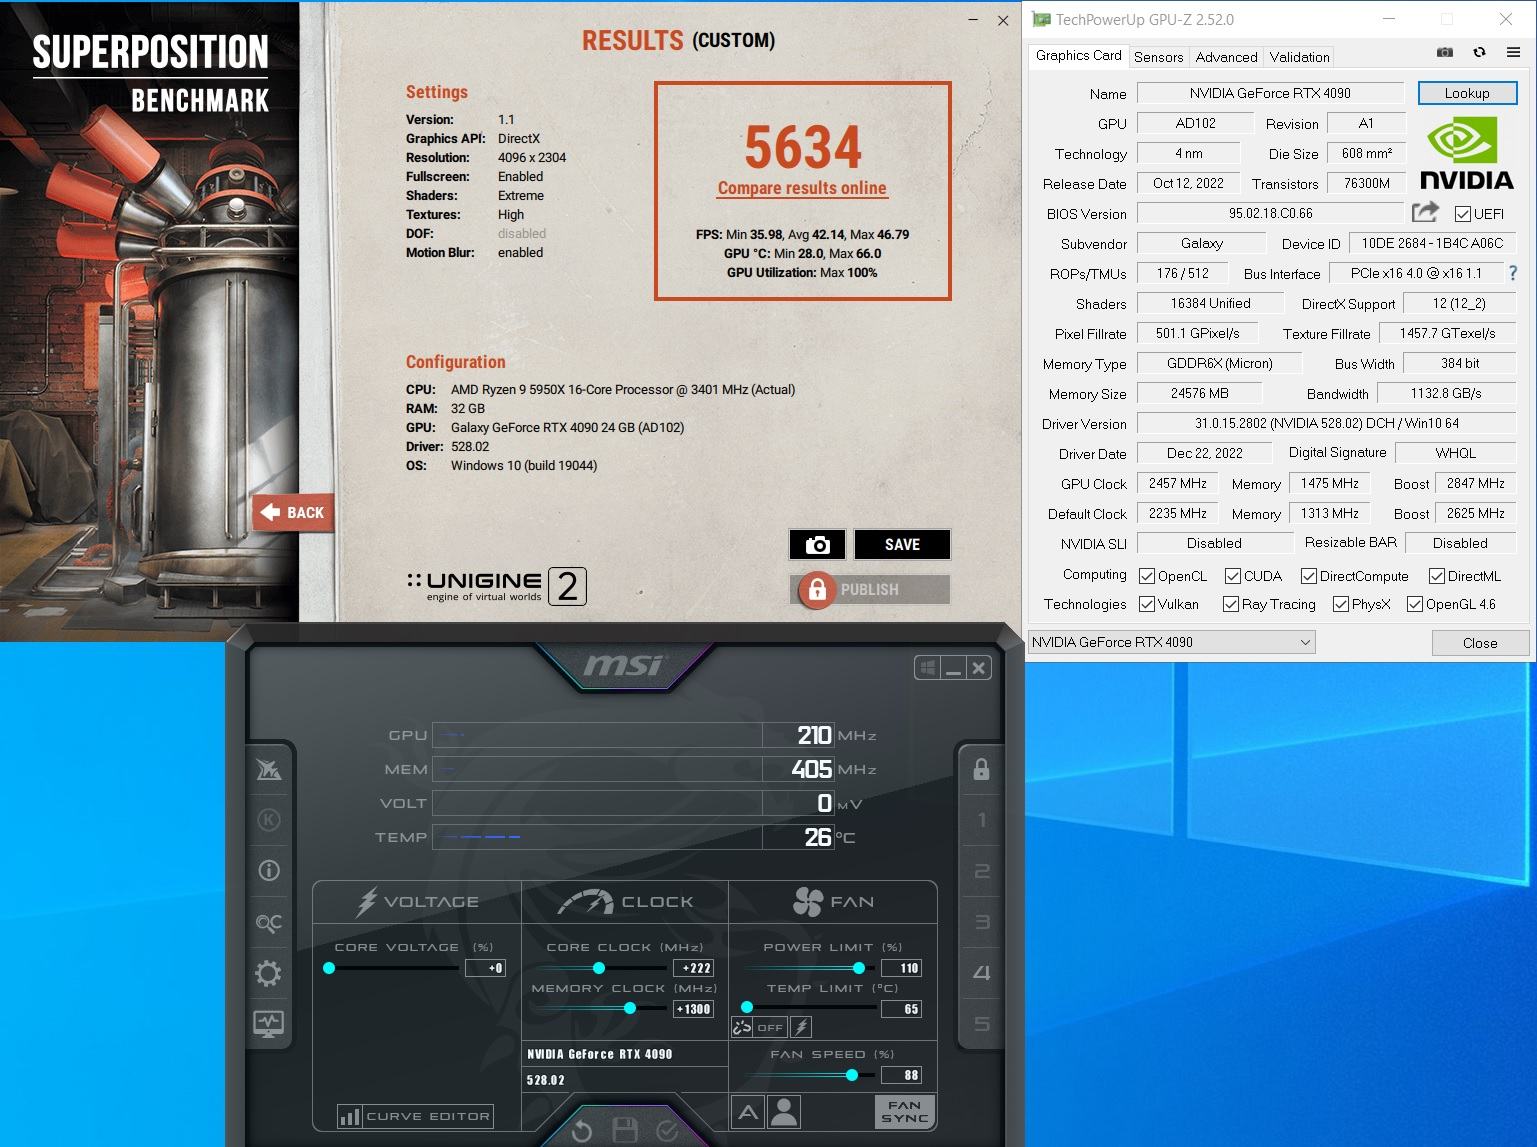
Task: Toggle the Fan Sync button
Action: click(904, 1111)
